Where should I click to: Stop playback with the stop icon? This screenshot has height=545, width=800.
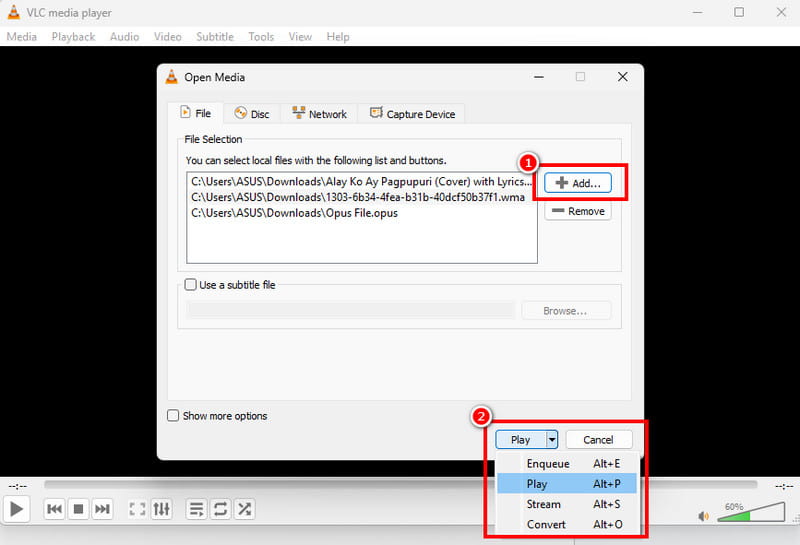coord(79,509)
